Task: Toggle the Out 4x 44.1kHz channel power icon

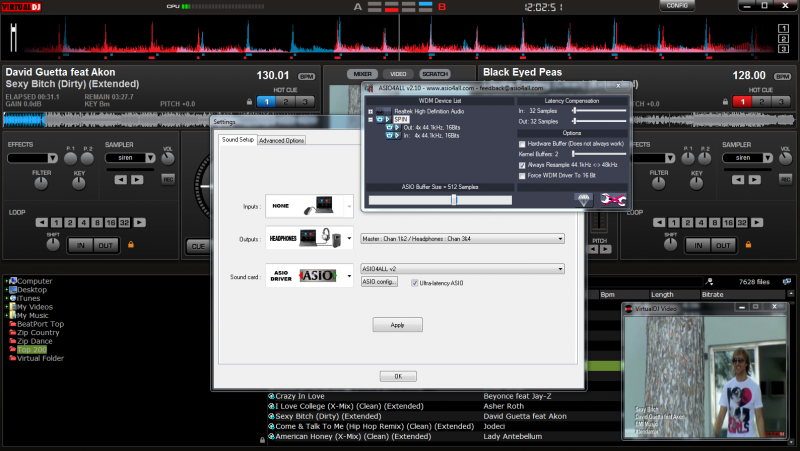Action: [x=389, y=128]
